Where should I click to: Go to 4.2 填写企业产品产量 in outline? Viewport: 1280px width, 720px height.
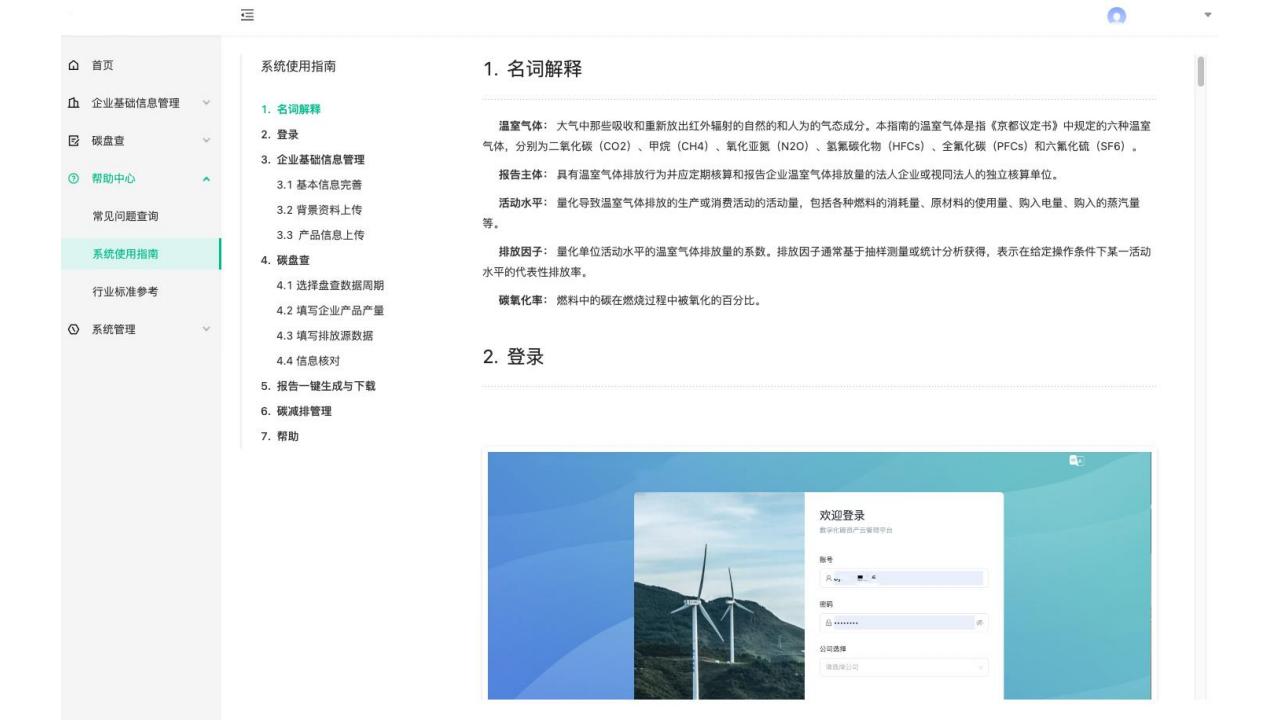pos(330,310)
